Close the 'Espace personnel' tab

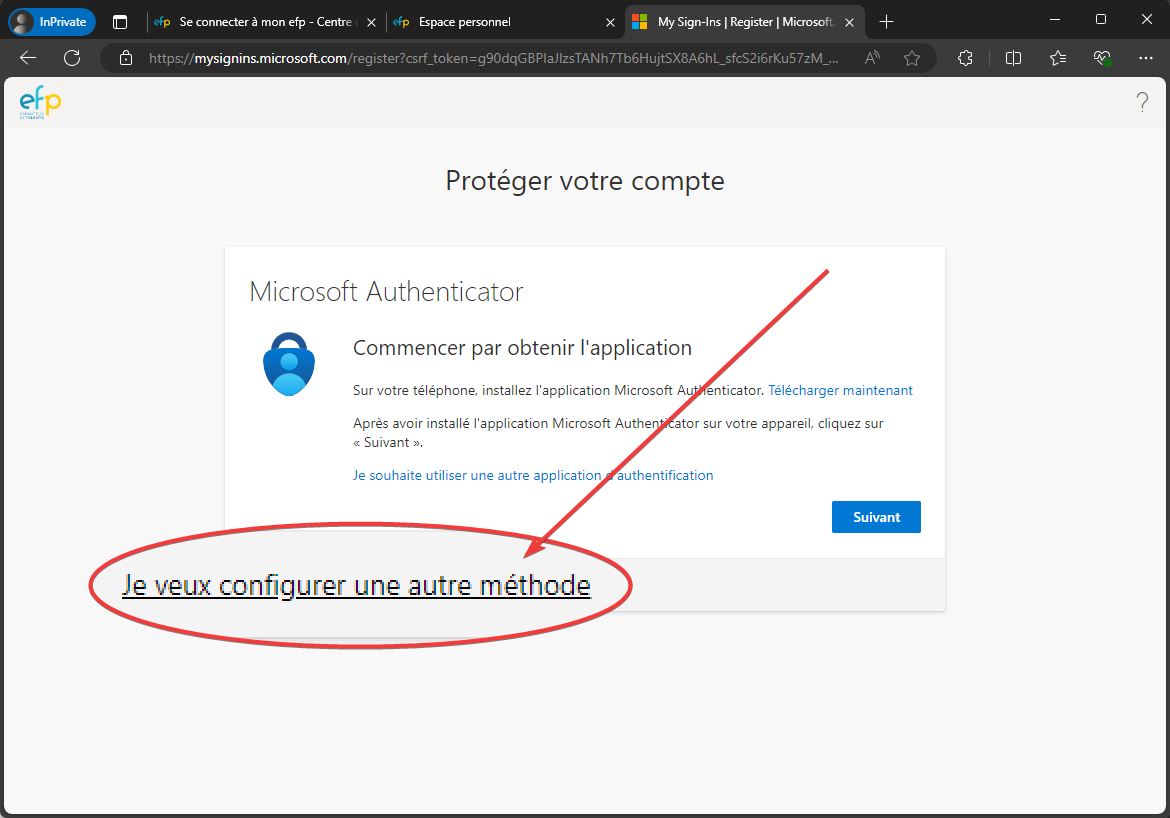tap(610, 22)
